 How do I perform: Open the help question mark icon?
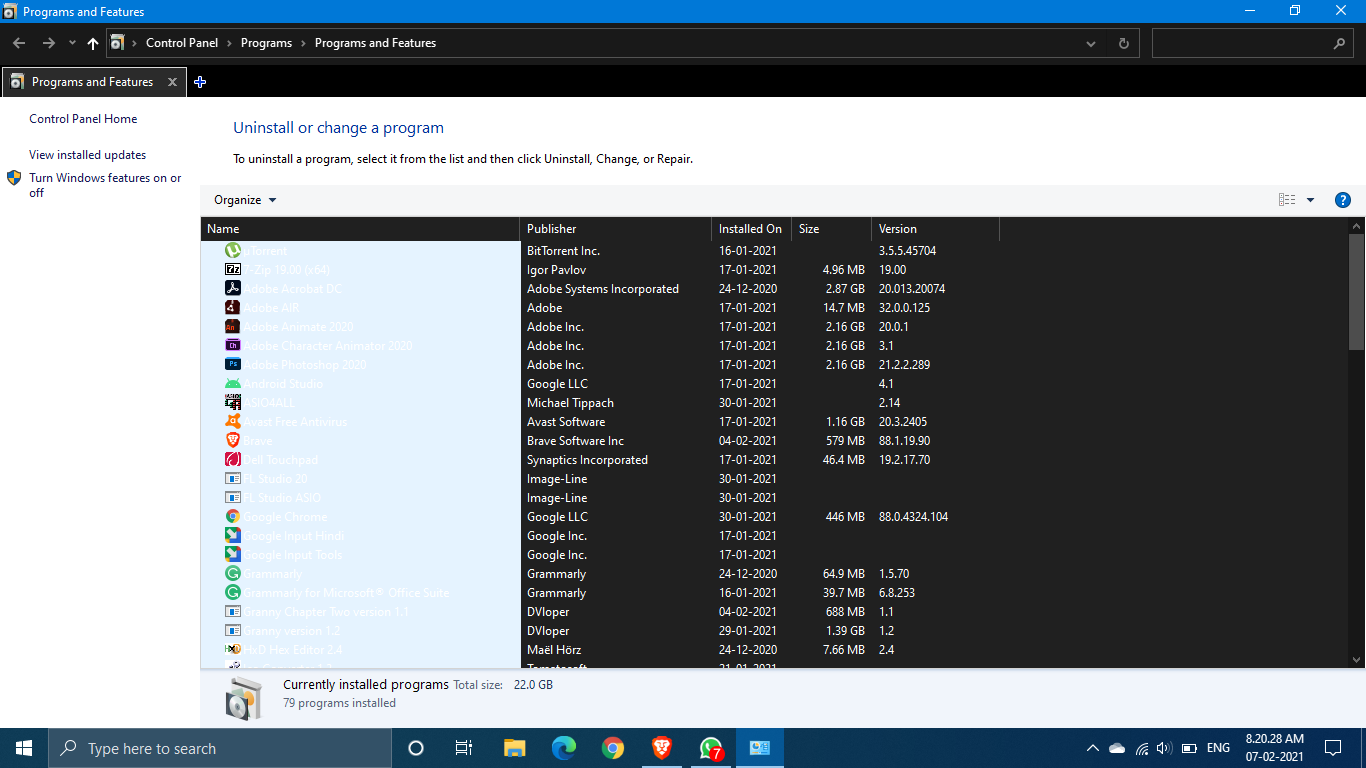point(1343,200)
